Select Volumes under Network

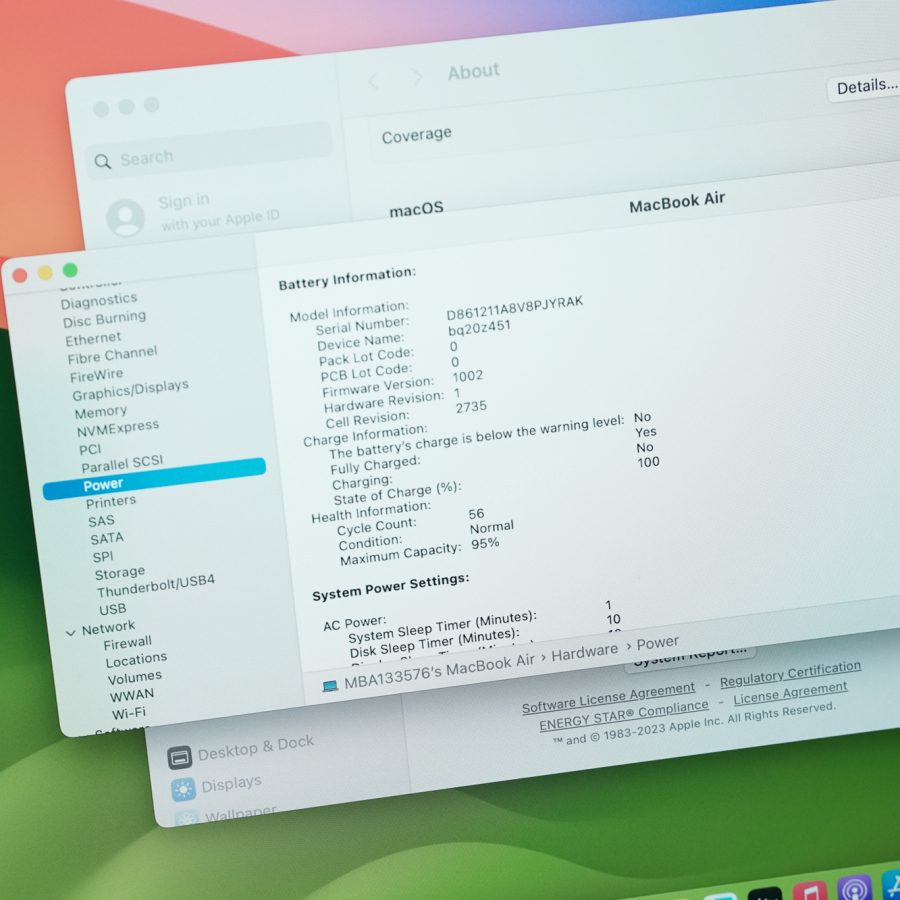[x=134, y=678]
